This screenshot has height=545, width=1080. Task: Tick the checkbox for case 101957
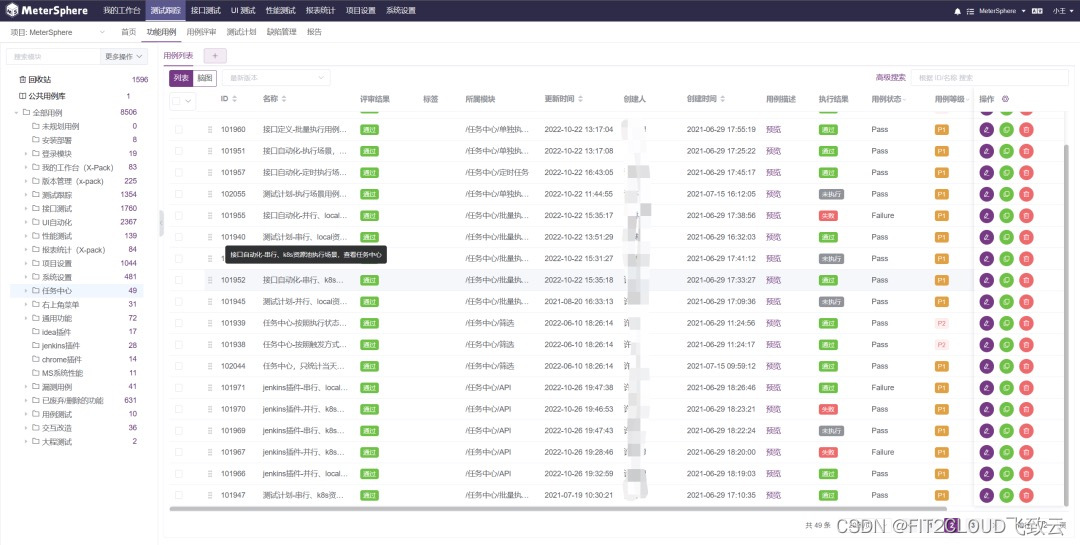click(179, 172)
